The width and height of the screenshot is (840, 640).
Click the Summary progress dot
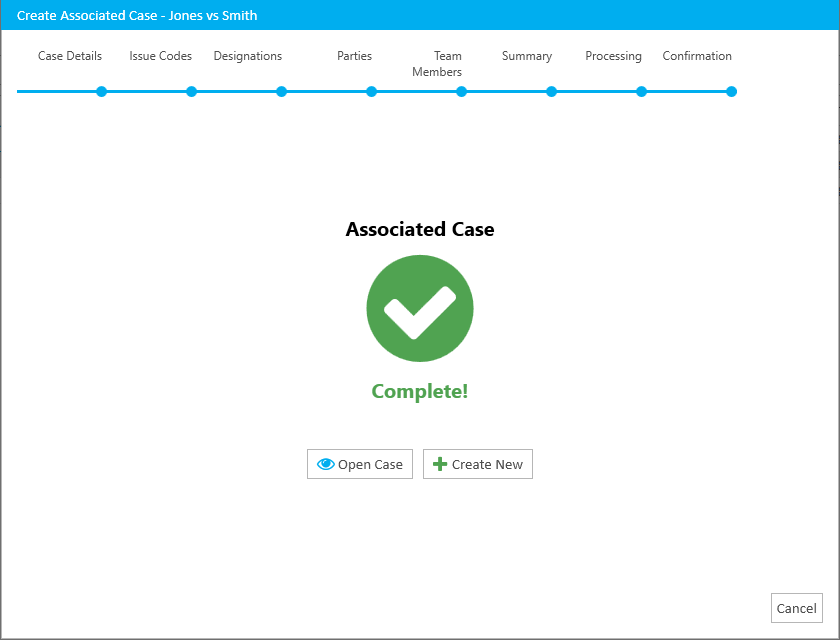551,92
